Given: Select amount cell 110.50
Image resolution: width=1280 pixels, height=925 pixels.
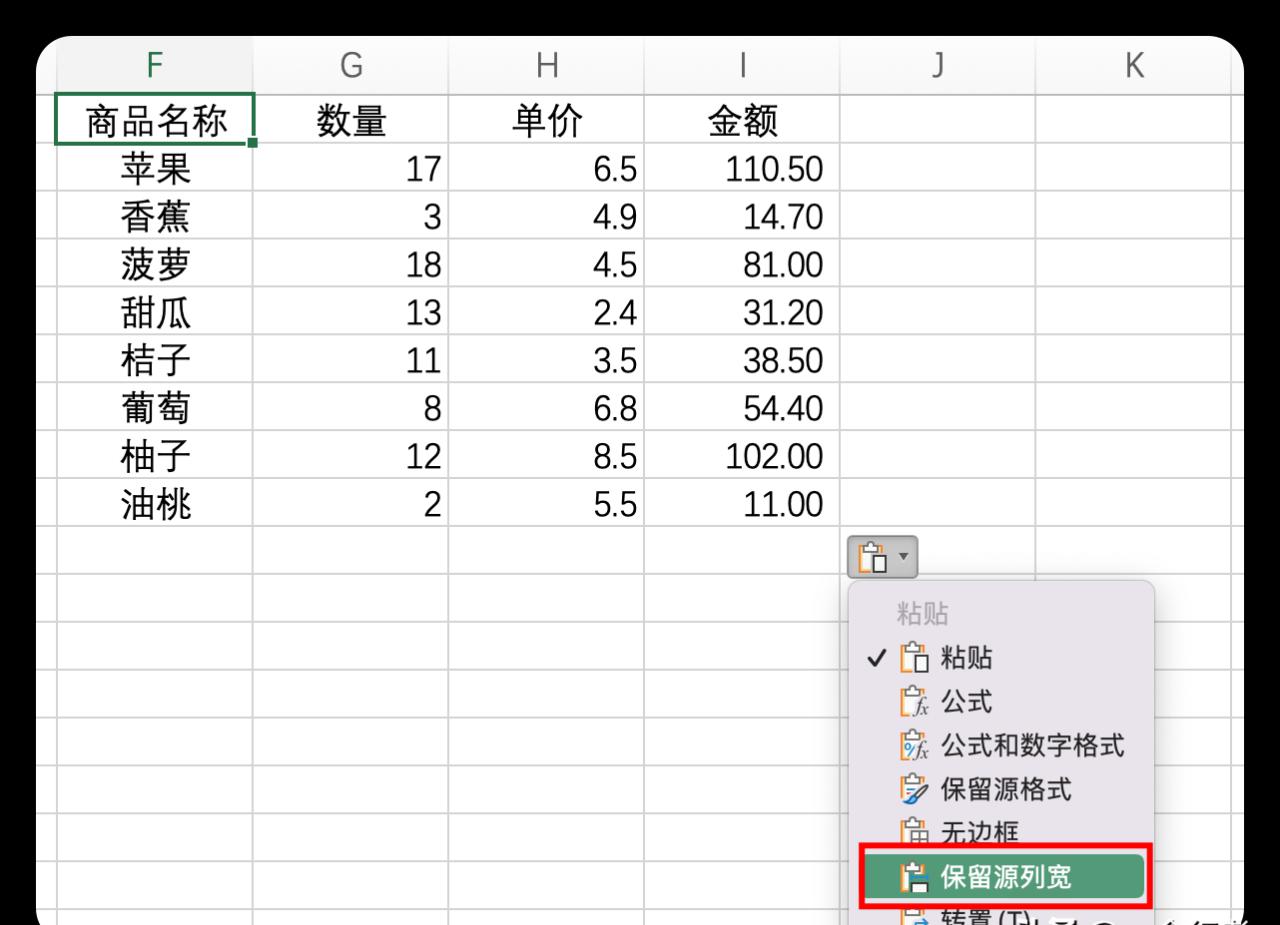Looking at the screenshot, I should (742, 169).
